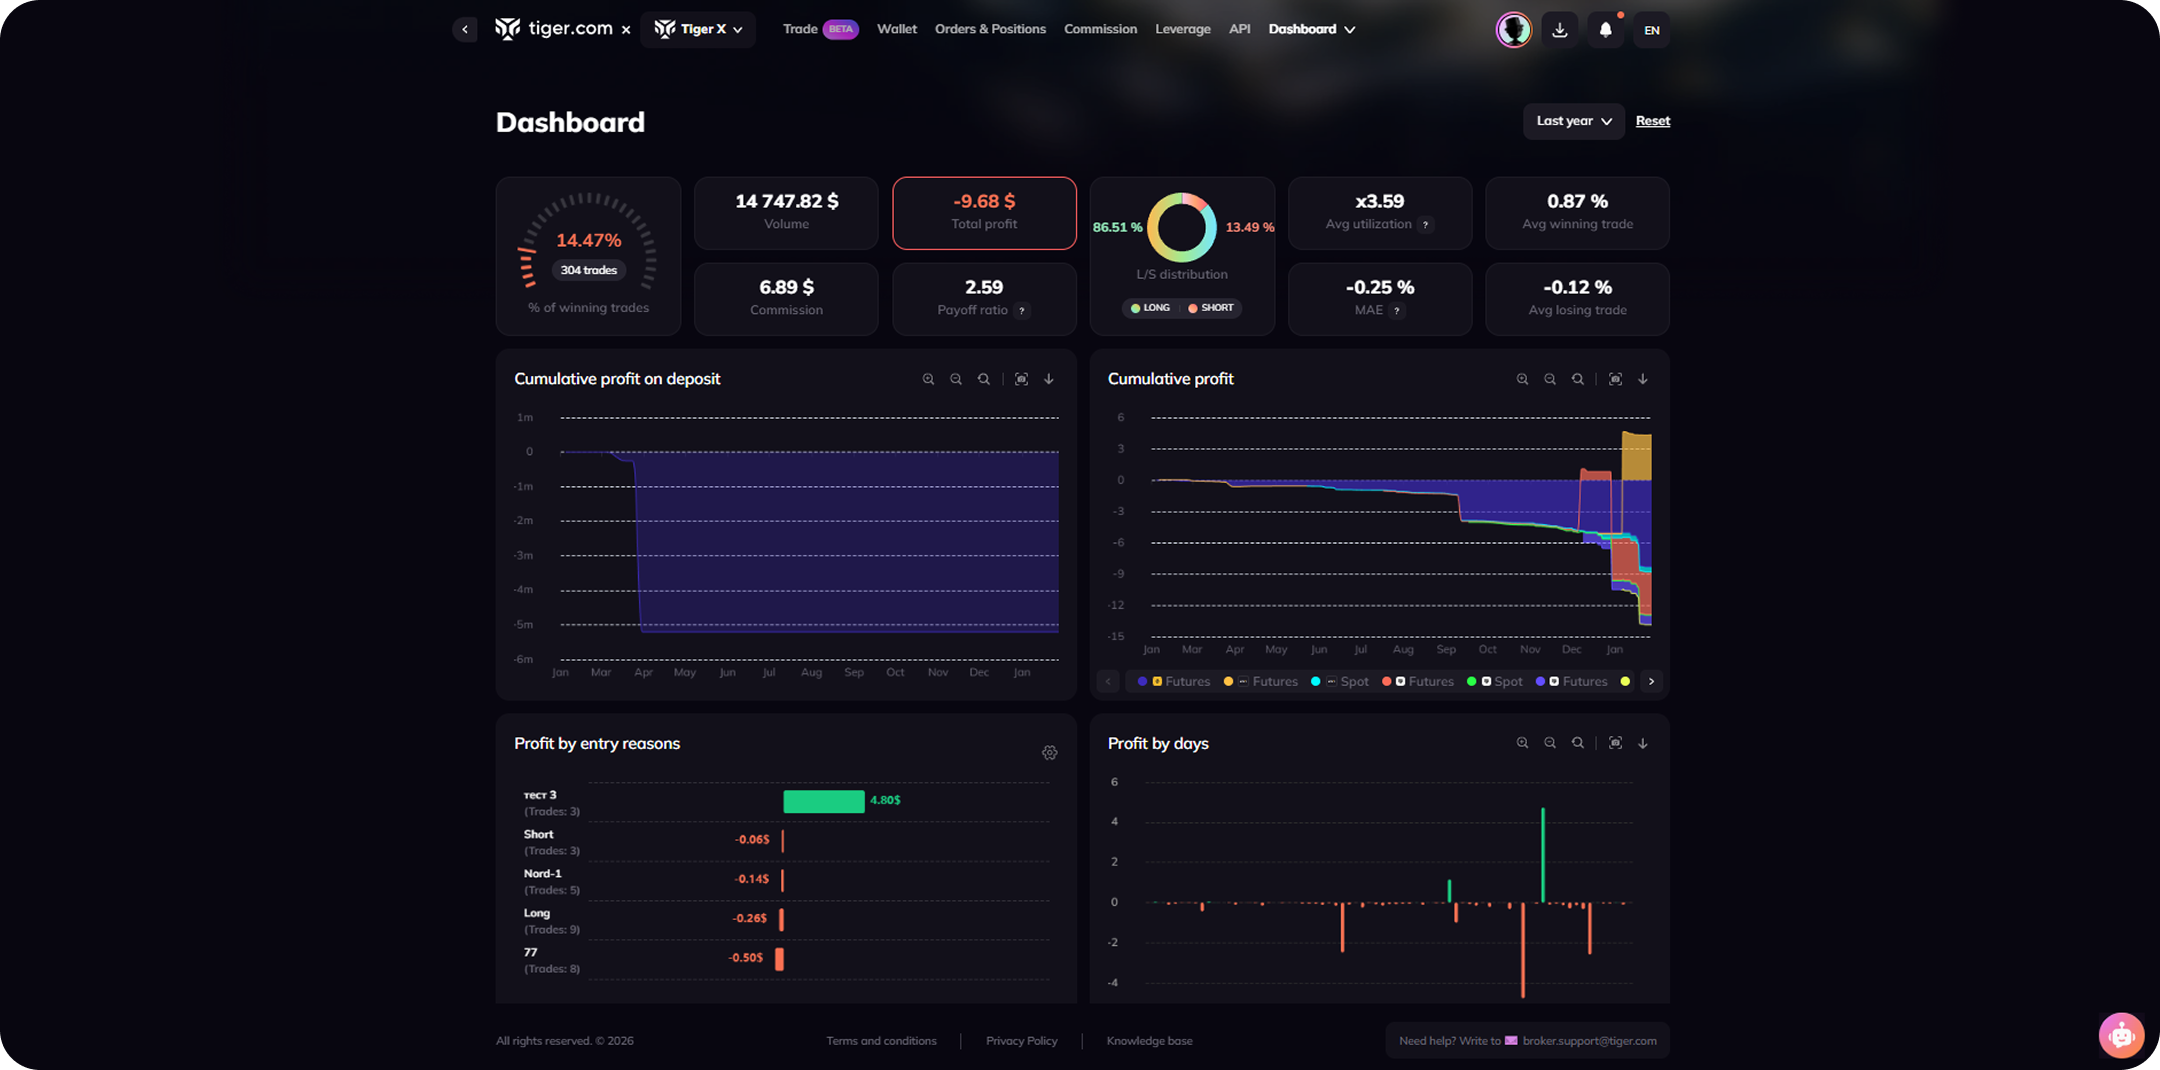Toggle the LONG legend in L/S distribution
This screenshot has height=1070, width=2160.
tap(1150, 308)
